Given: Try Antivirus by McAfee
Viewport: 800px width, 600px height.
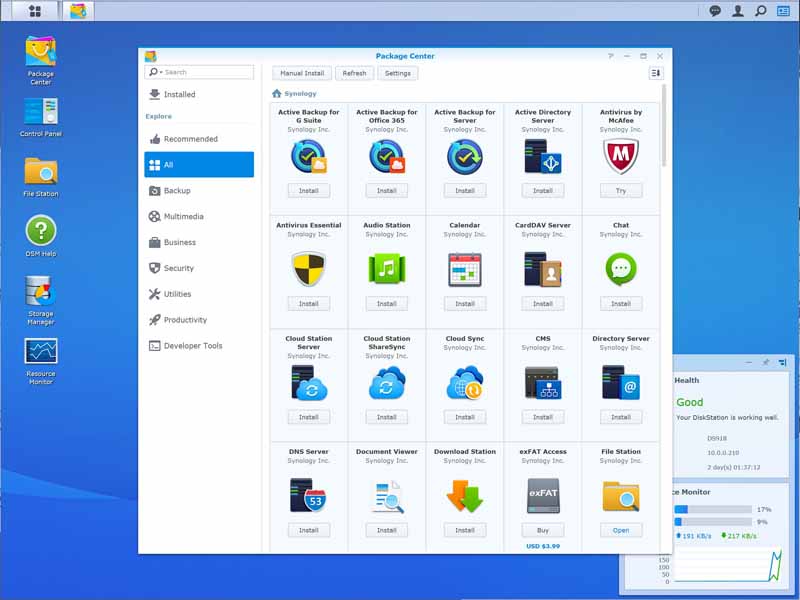Looking at the screenshot, I should [621, 190].
